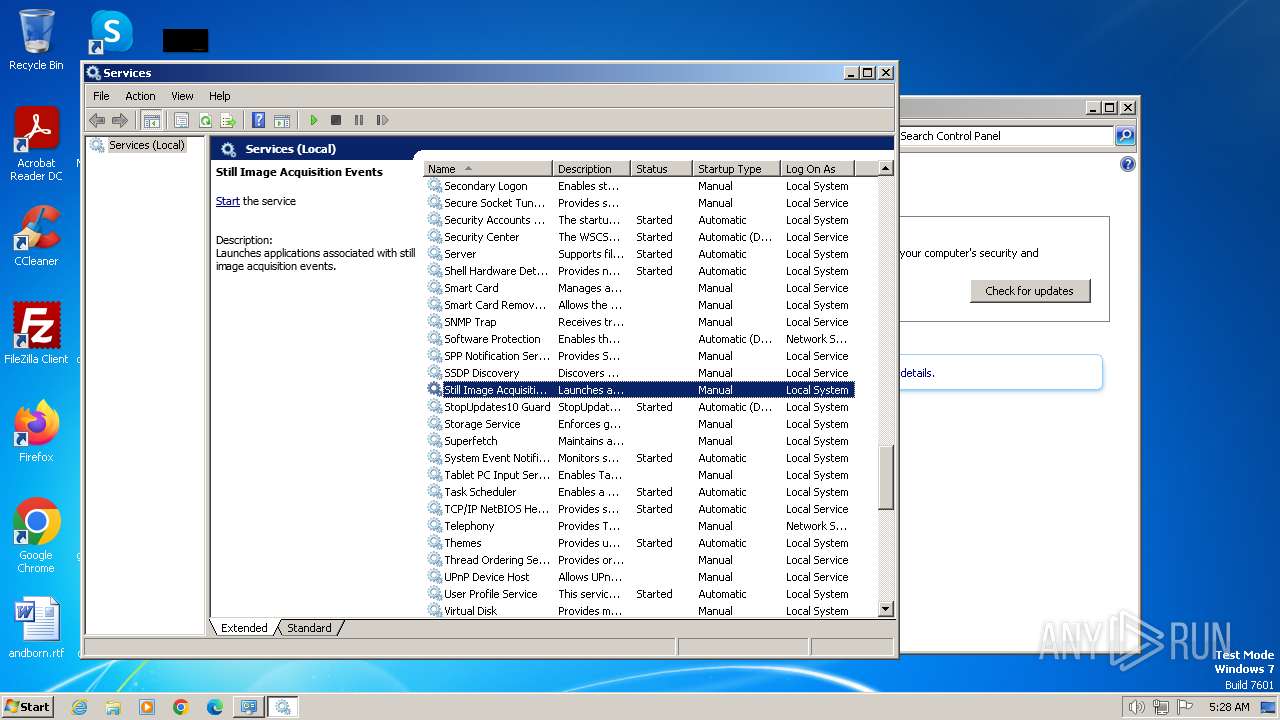Click the Restart Service toolbar icon
This screenshot has width=1280, height=720.
coord(382,120)
